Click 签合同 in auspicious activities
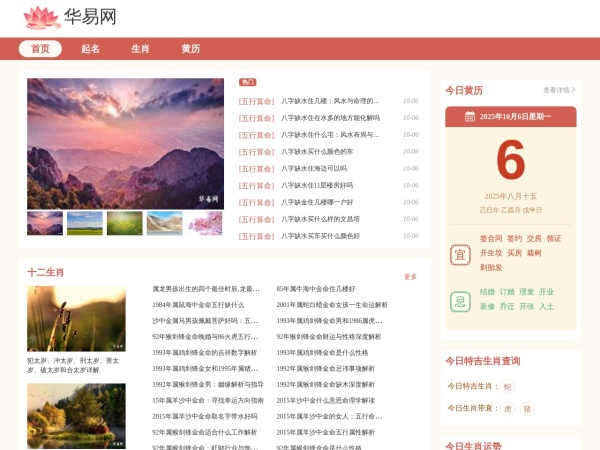 [491, 238]
